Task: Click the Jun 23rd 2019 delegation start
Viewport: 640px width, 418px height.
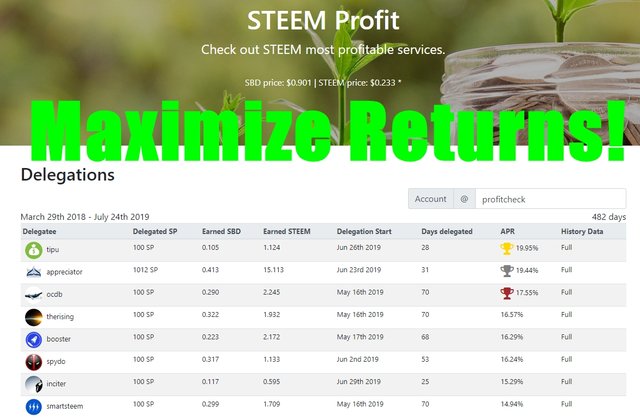Action: 359,270
